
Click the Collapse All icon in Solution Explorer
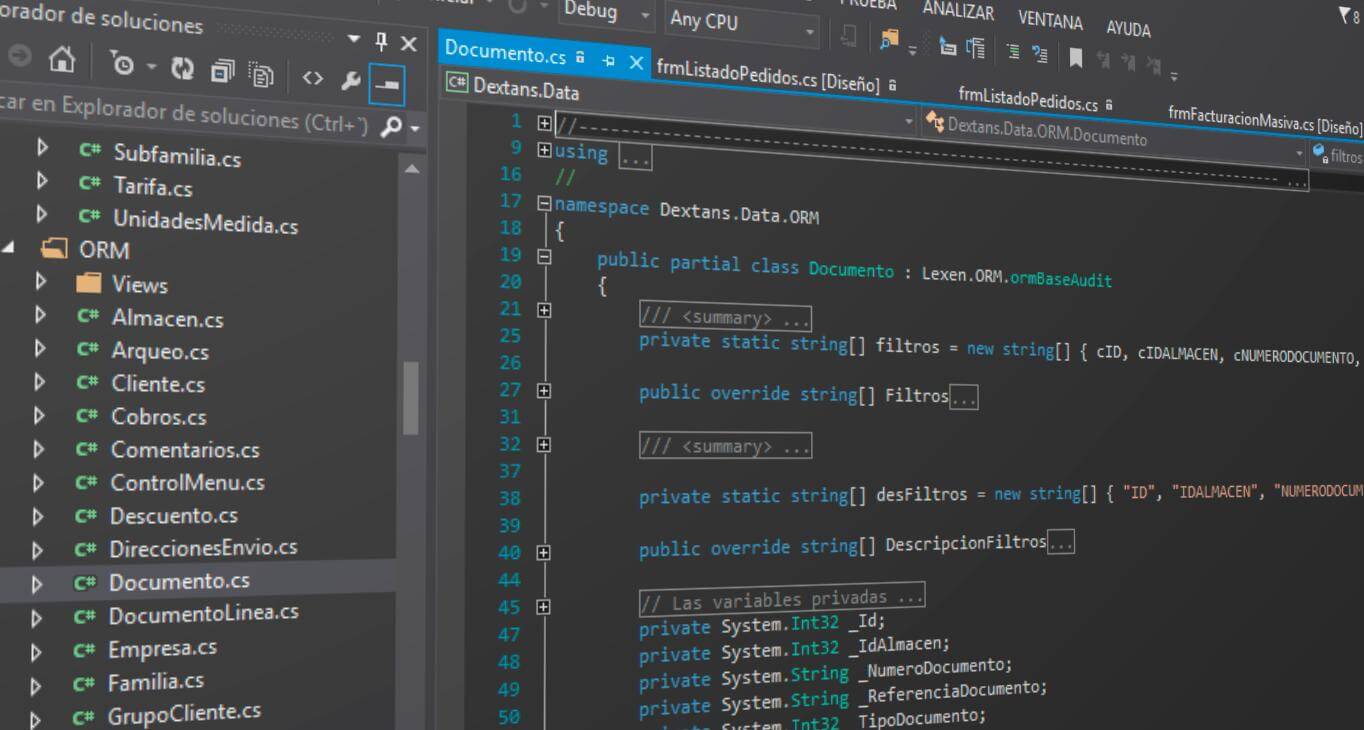coord(222,71)
